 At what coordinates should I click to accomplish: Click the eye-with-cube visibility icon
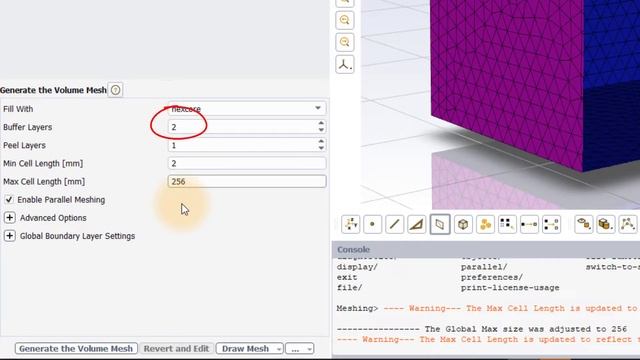pos(584,224)
